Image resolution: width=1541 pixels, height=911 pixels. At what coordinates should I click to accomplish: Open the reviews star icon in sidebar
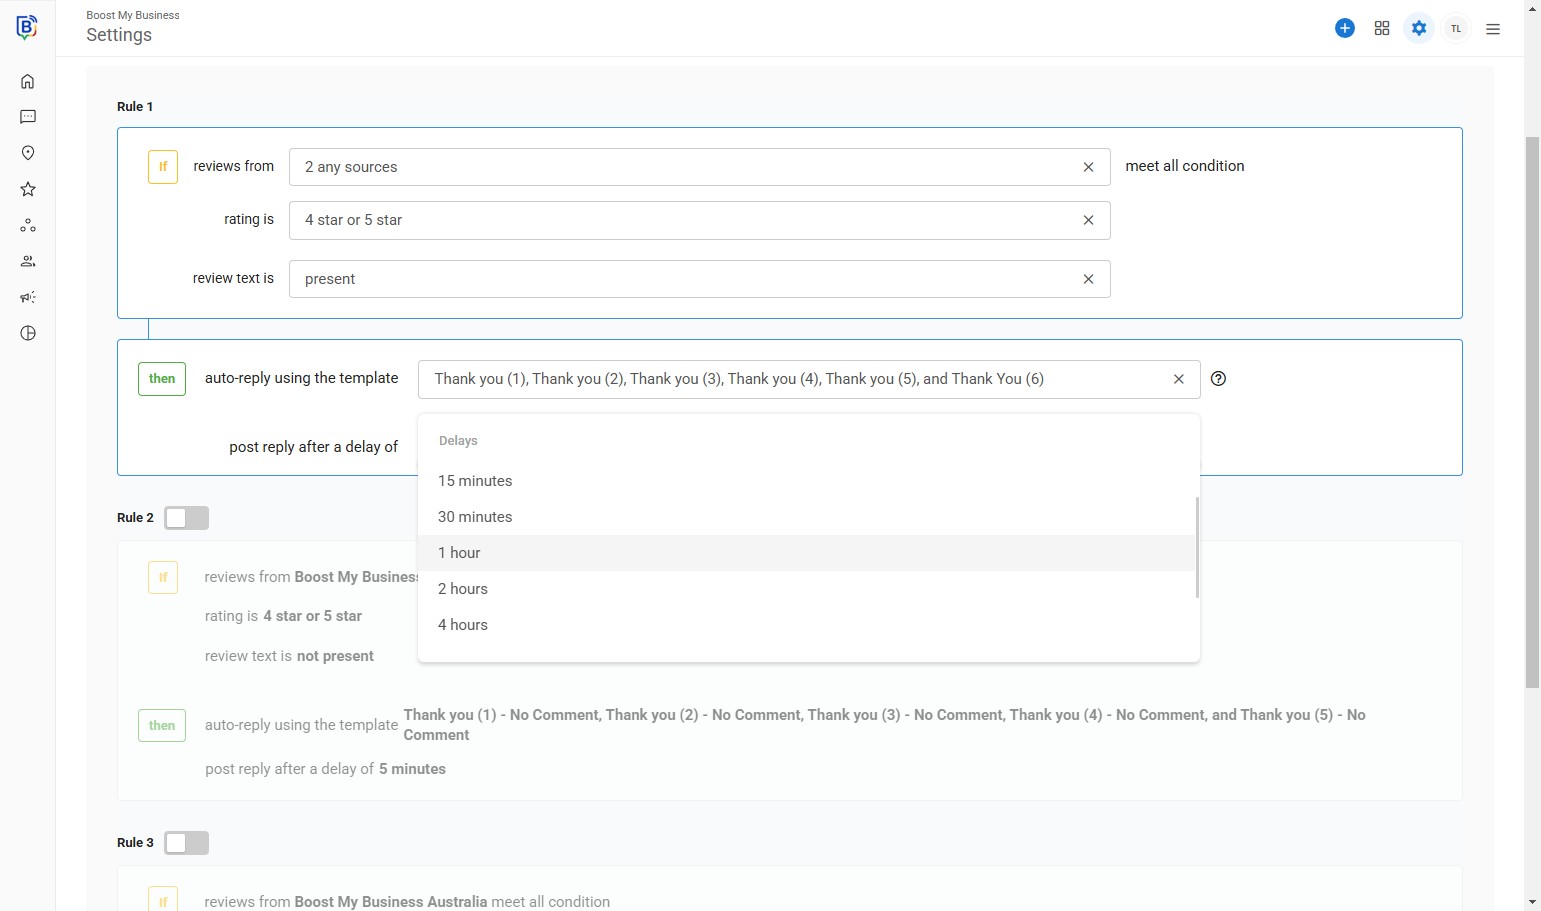28,189
